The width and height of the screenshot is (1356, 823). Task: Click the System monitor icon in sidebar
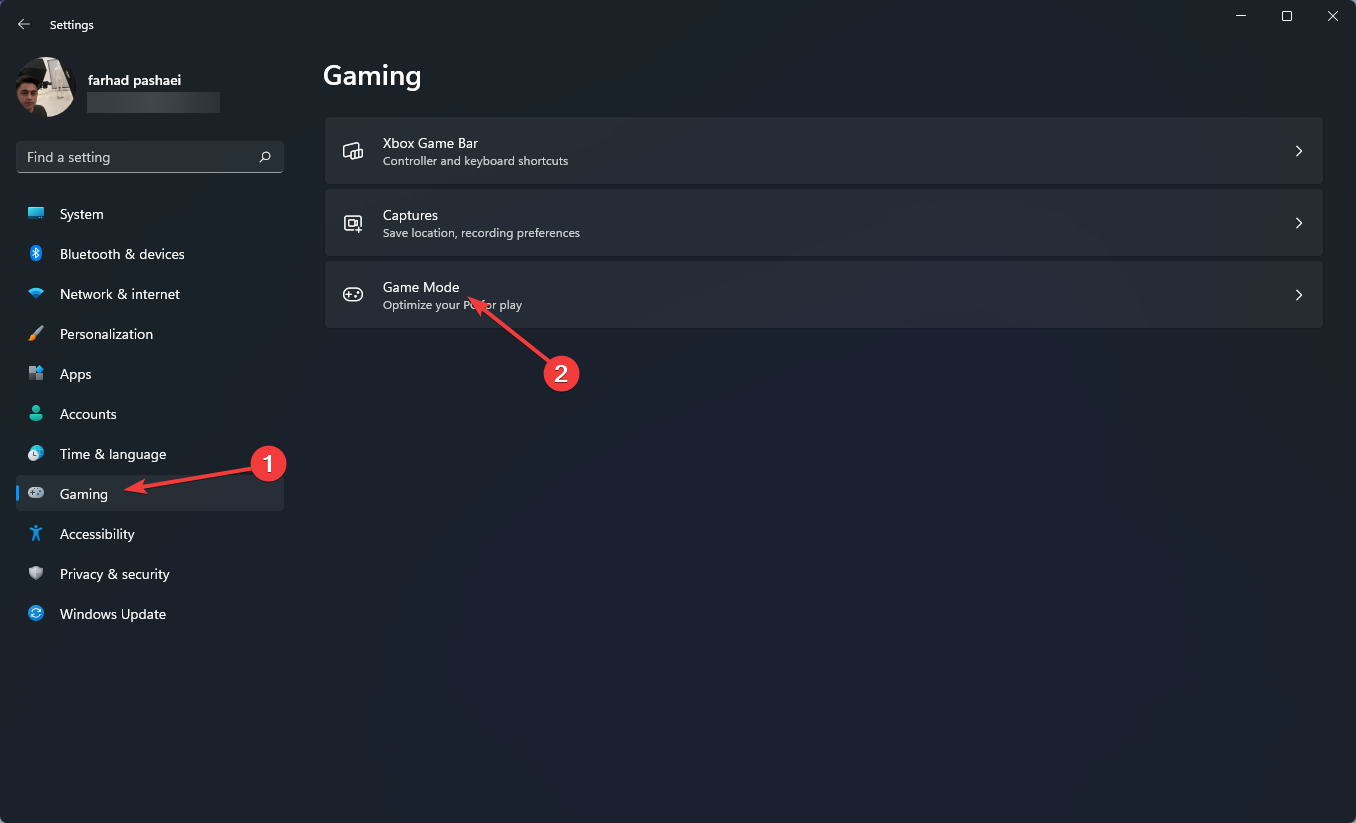(x=36, y=214)
